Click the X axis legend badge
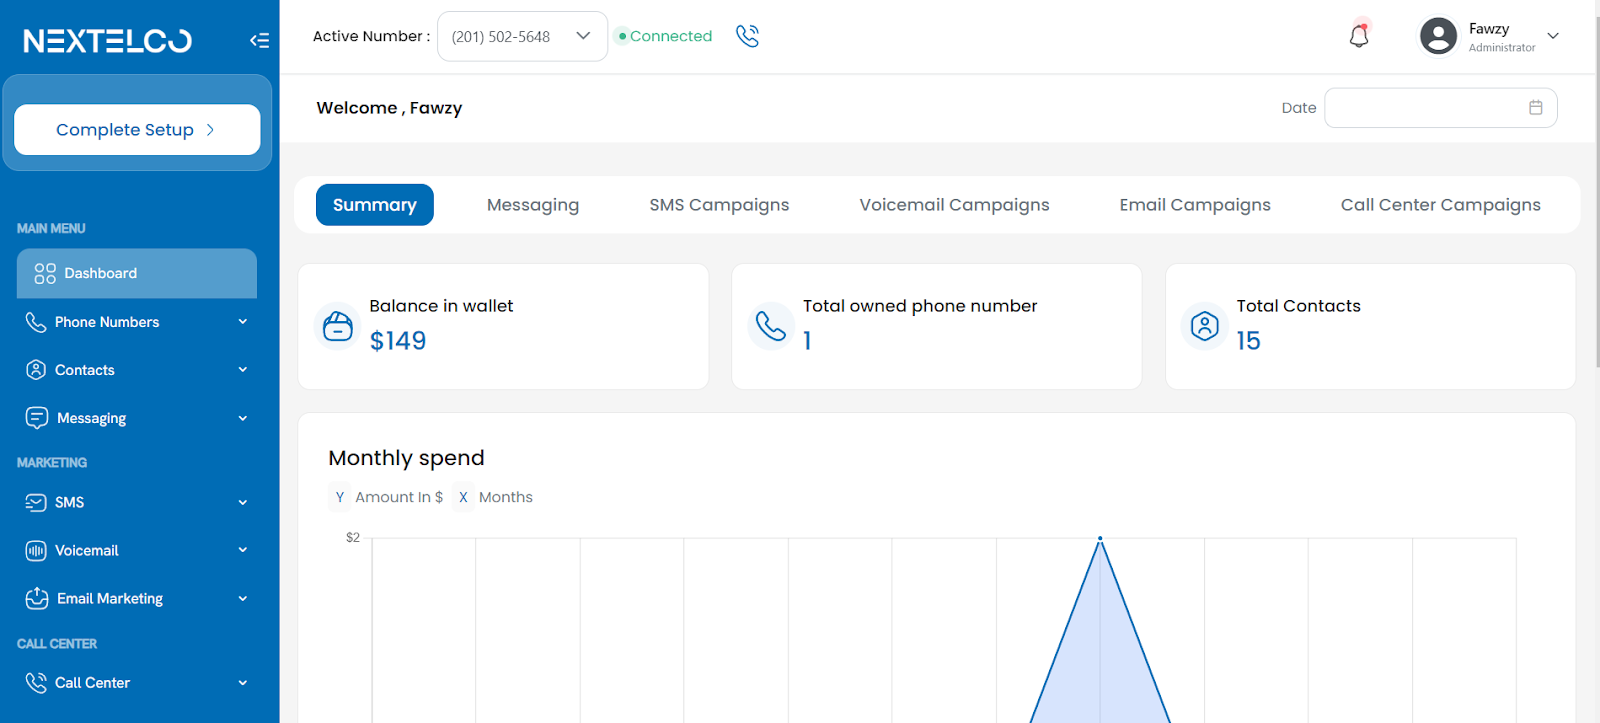The width and height of the screenshot is (1600, 723). (x=463, y=497)
